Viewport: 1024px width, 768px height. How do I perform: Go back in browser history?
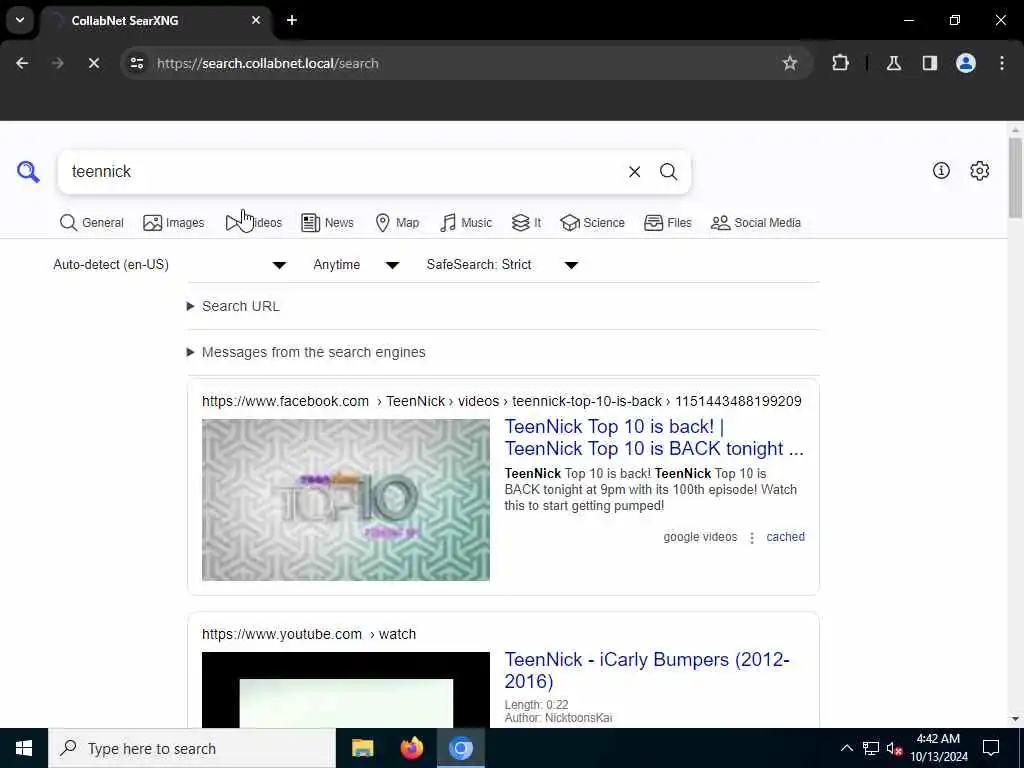[x=22, y=63]
